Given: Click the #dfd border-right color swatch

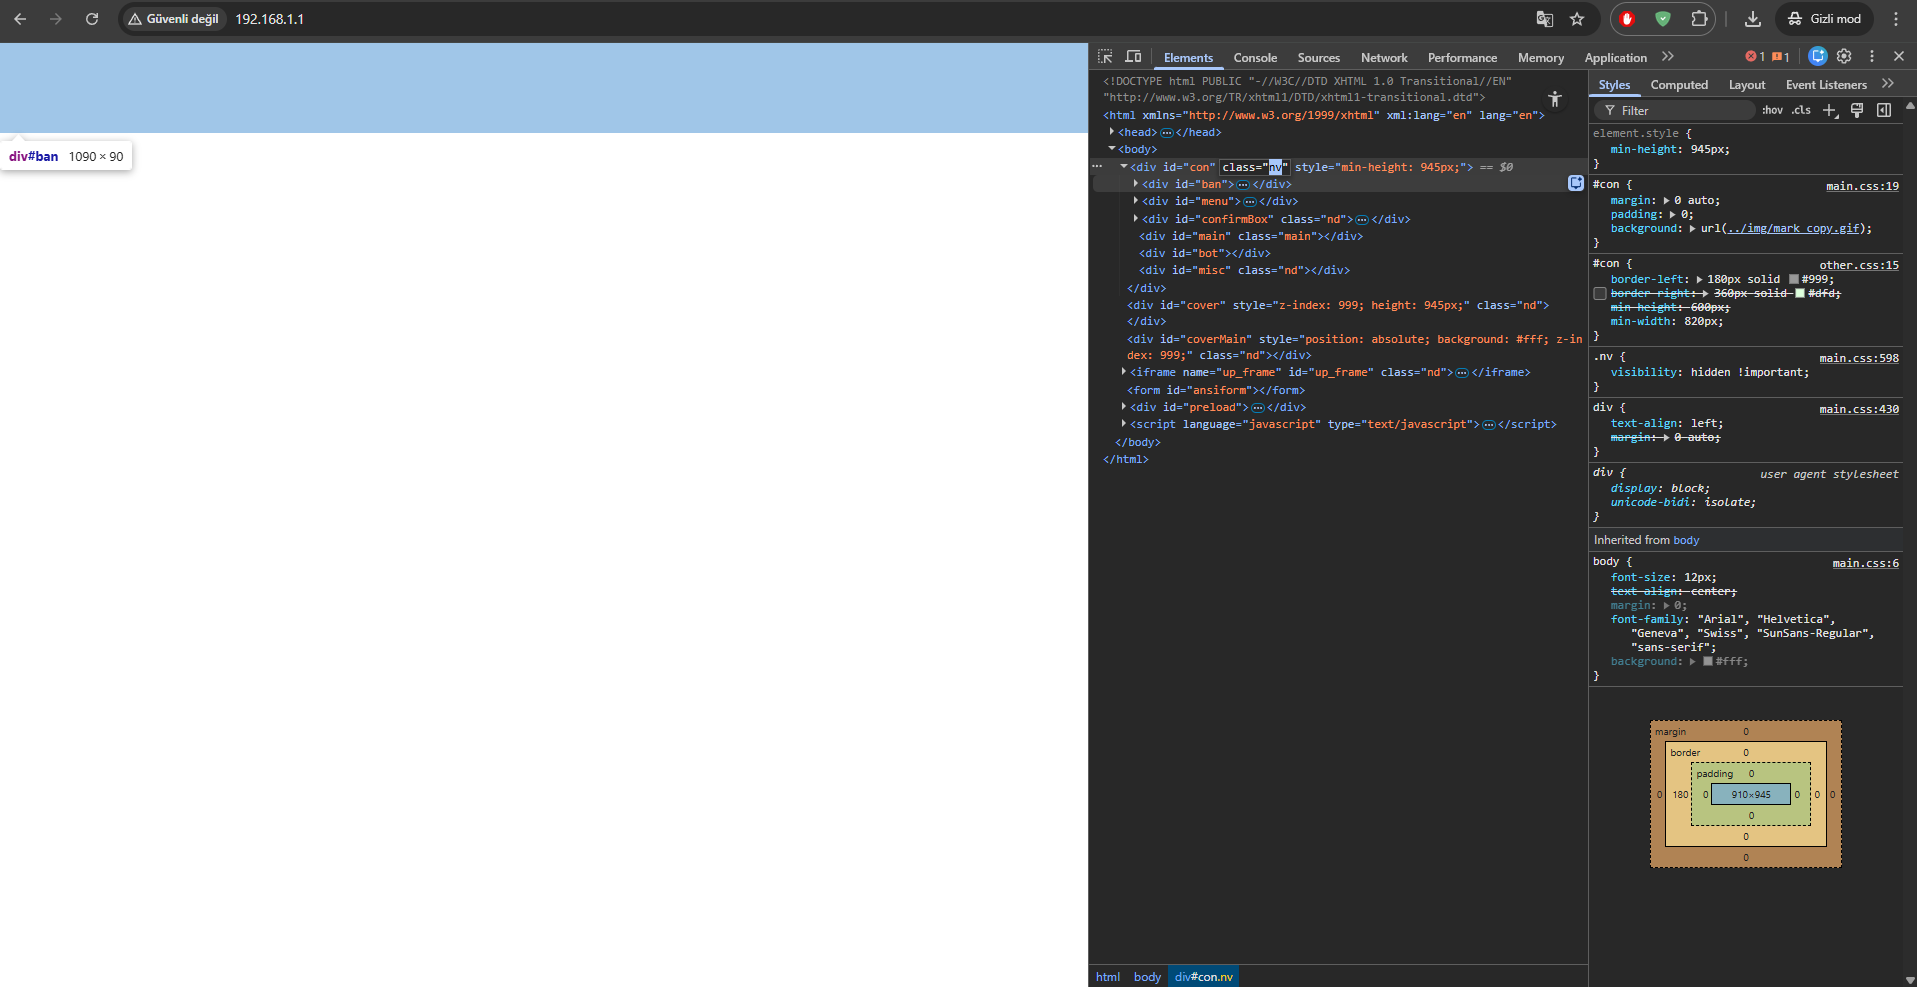Looking at the screenshot, I should point(1800,294).
